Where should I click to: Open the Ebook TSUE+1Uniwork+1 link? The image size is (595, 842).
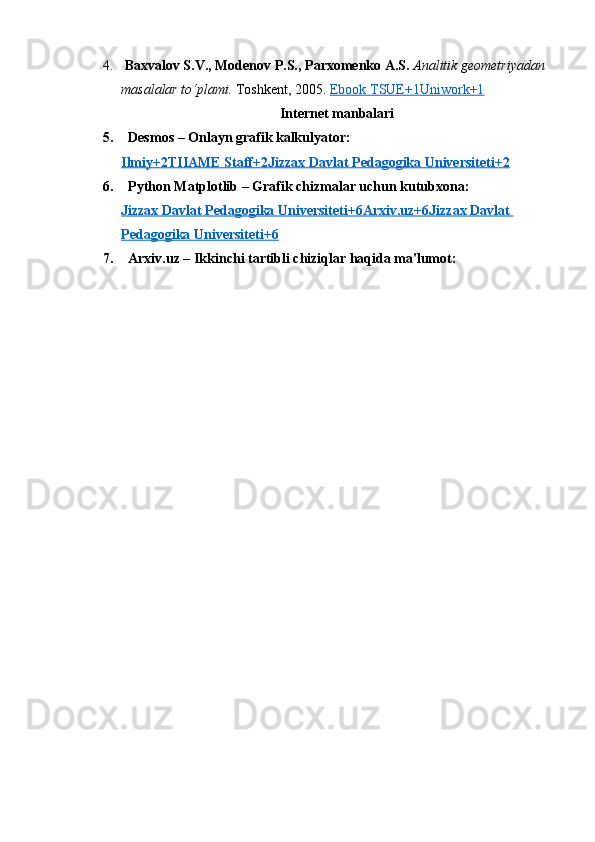(407, 90)
